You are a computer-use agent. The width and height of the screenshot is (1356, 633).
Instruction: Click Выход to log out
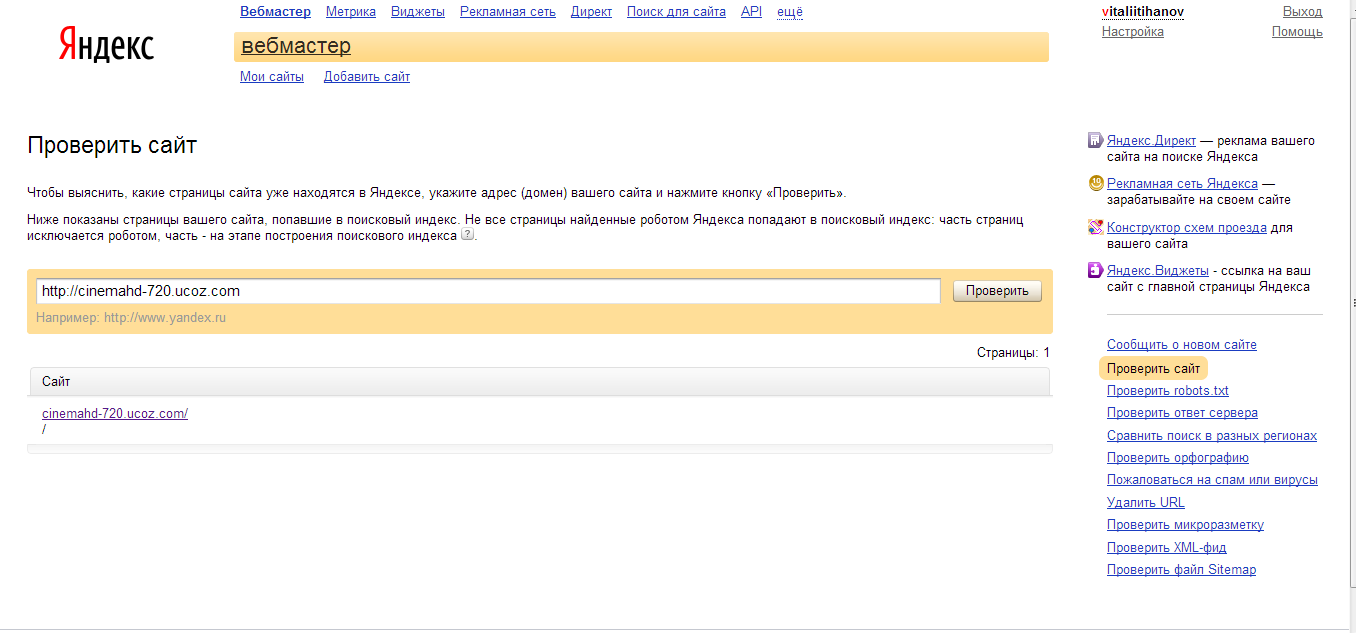[1303, 12]
